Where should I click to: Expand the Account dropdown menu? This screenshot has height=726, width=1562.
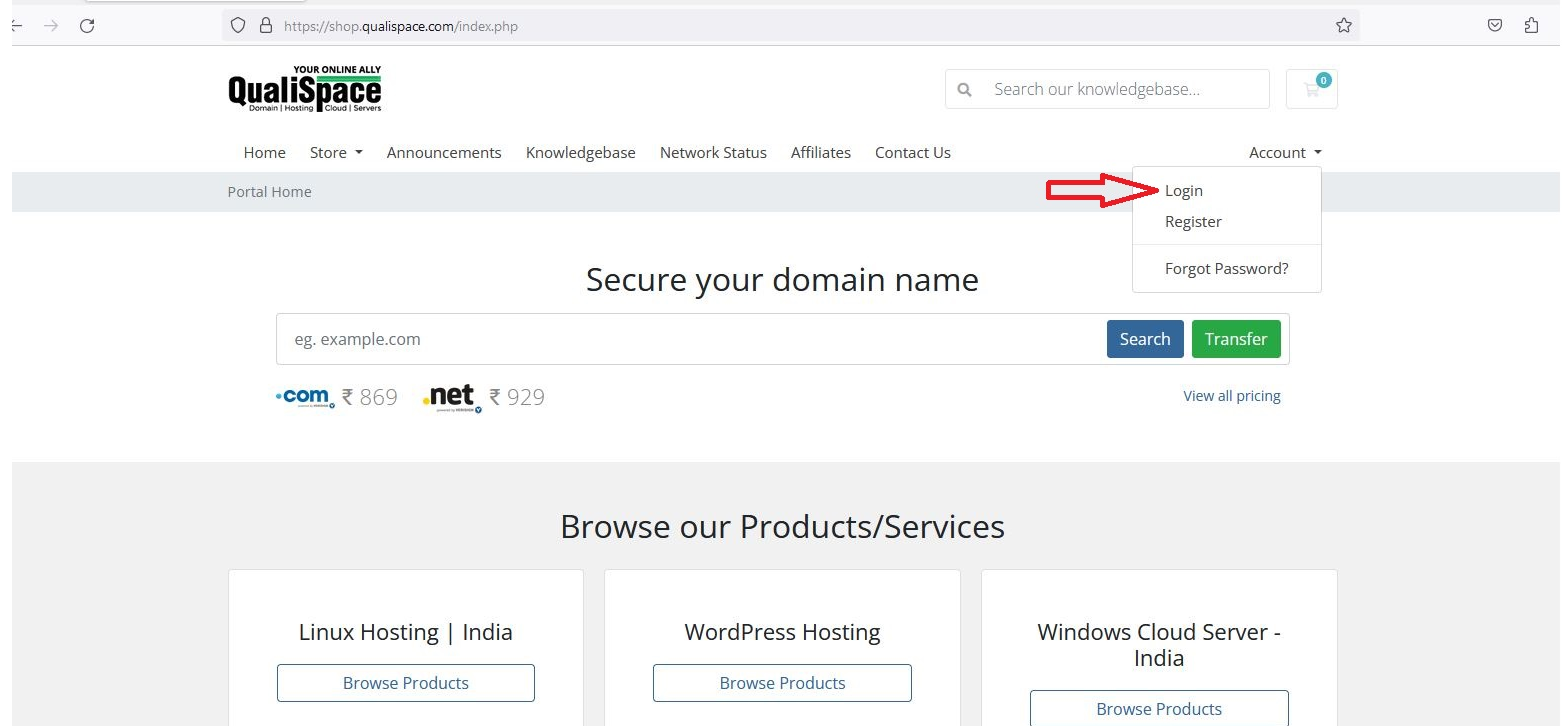[1284, 152]
